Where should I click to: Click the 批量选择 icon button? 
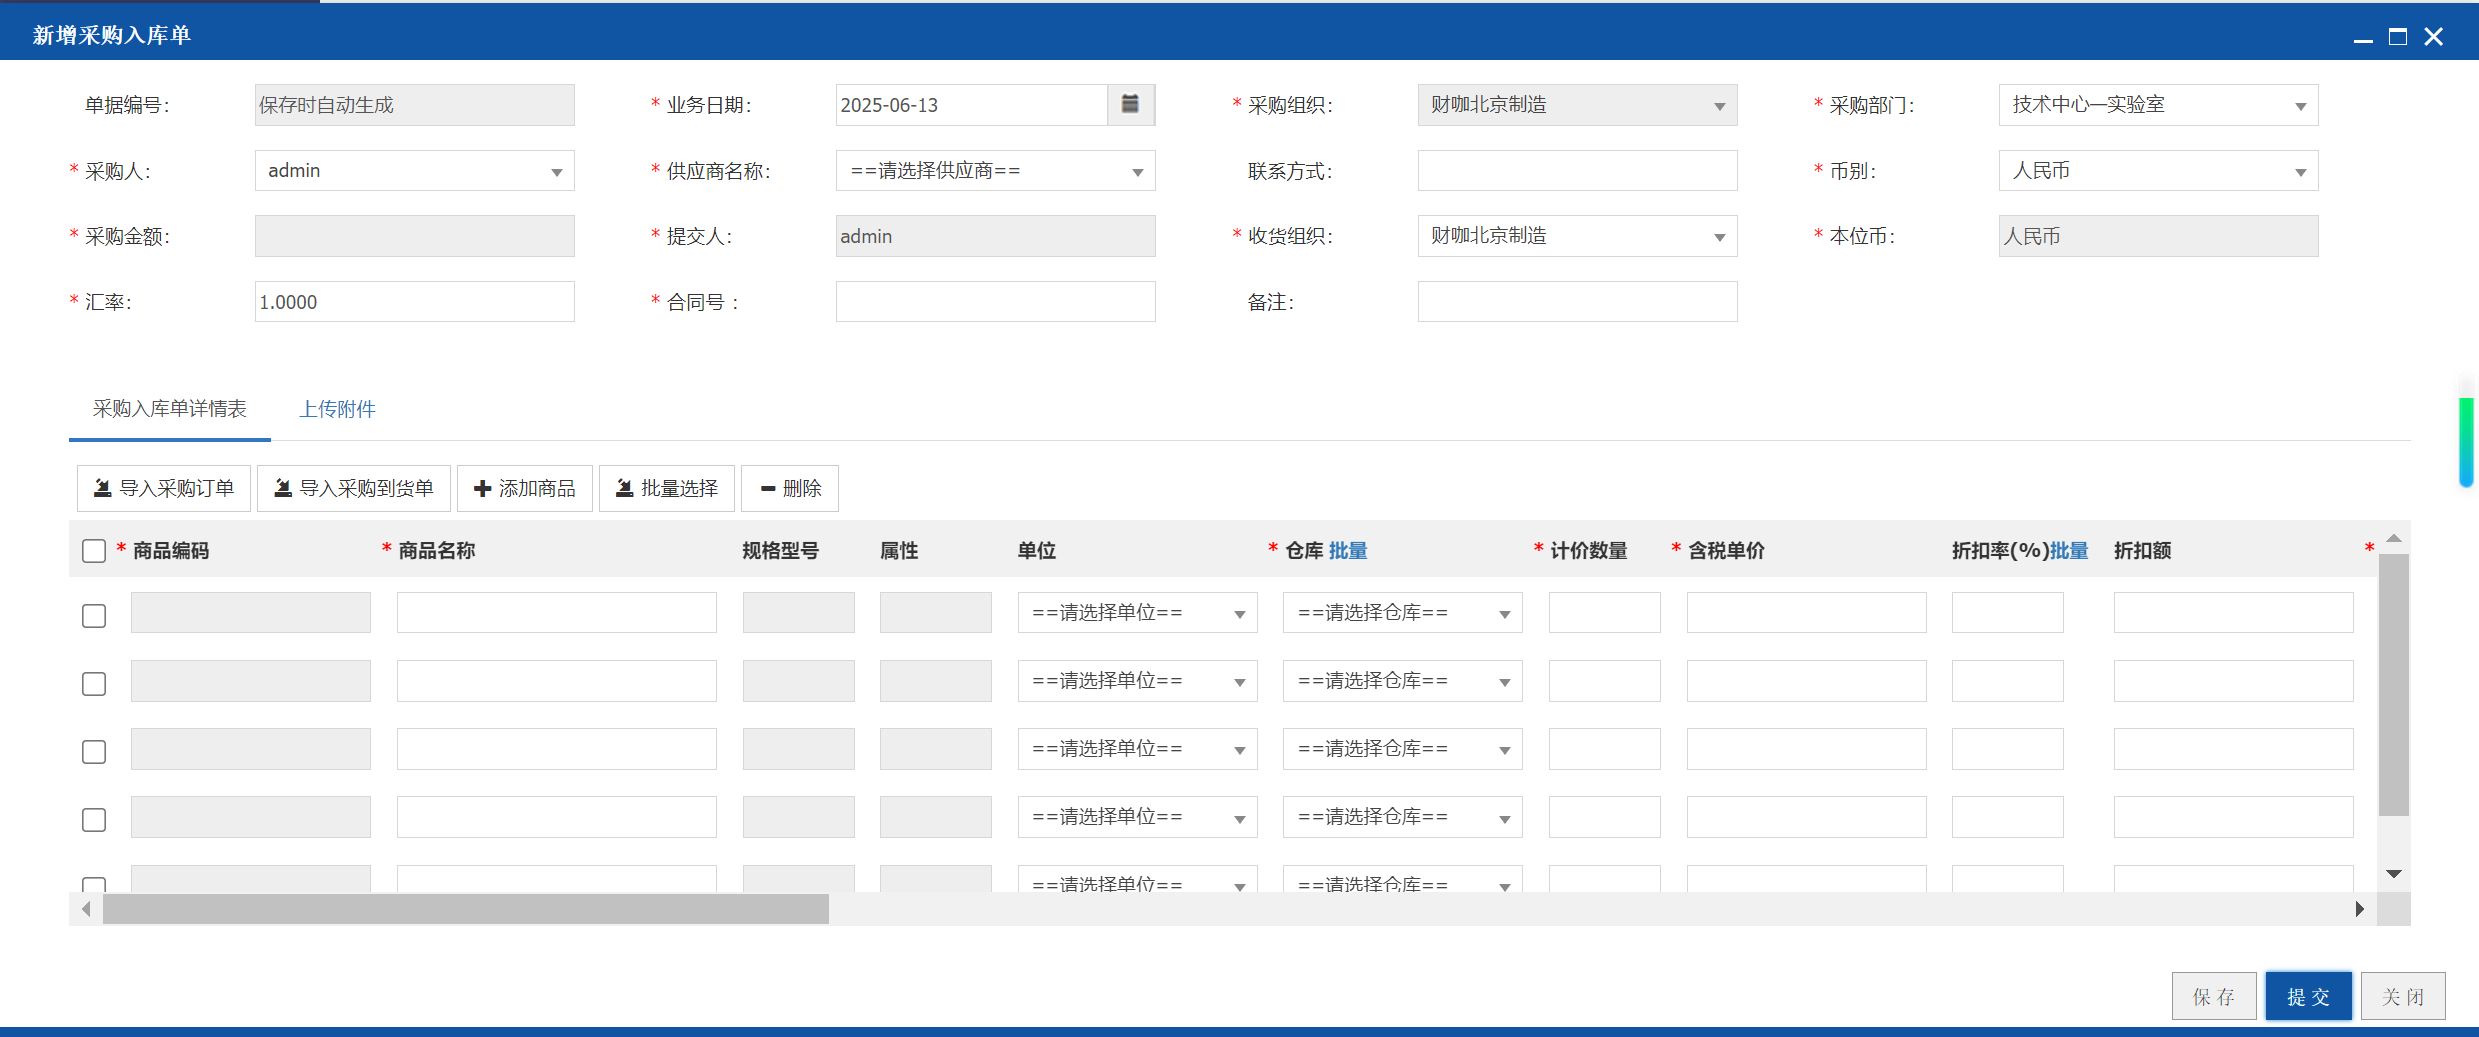(x=667, y=488)
